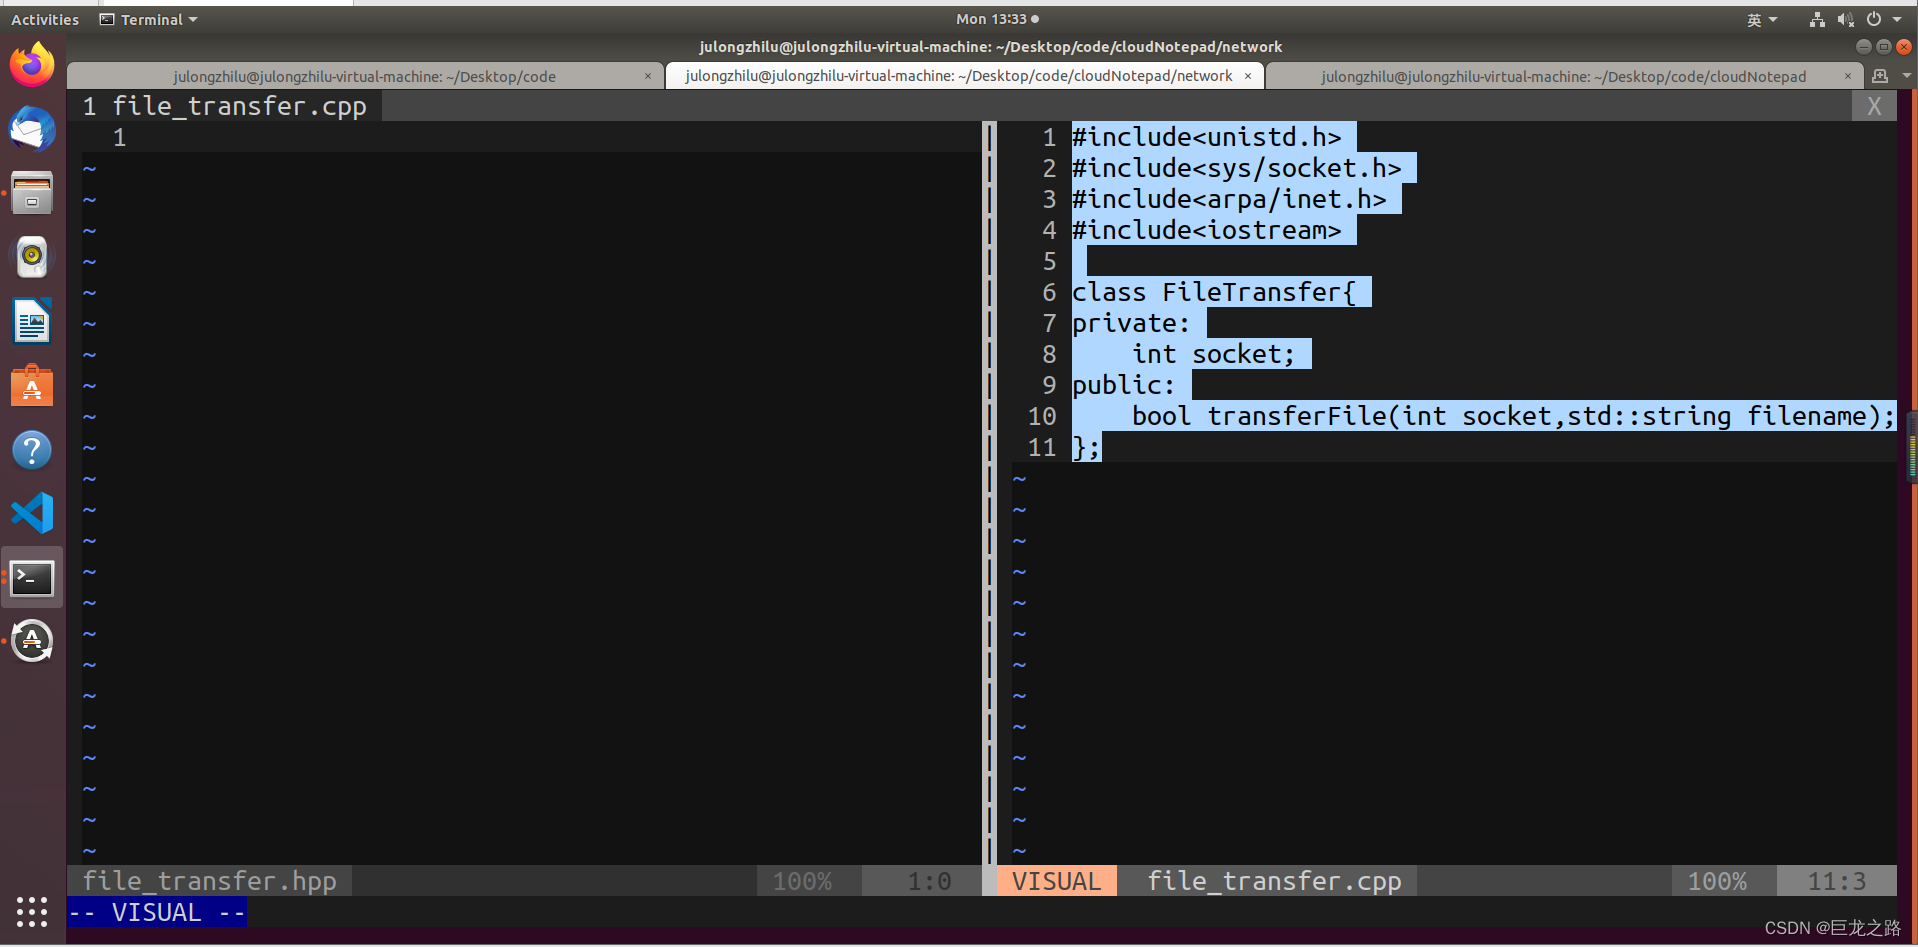1918x947 pixels.
Task: Select the Terminal icon in the dock
Action: 32,577
